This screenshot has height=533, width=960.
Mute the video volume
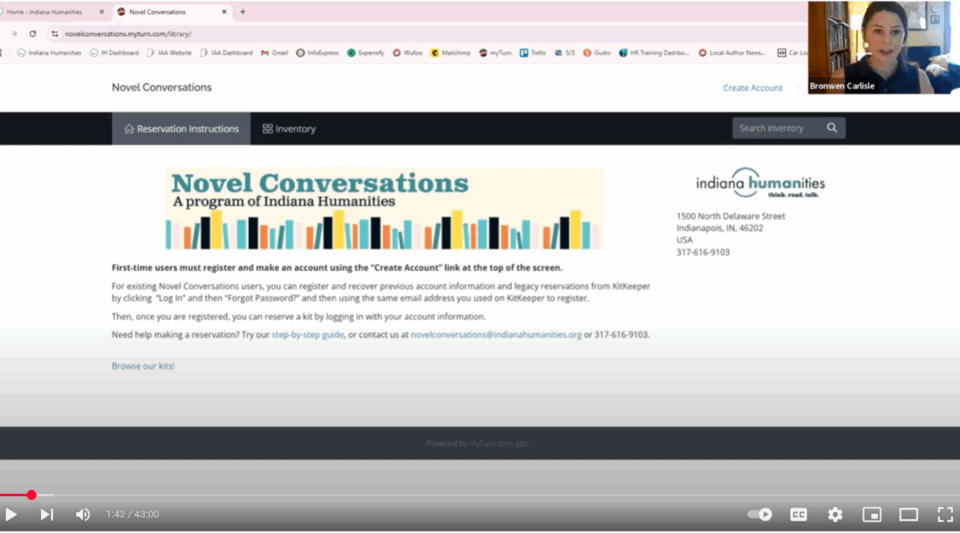83,515
